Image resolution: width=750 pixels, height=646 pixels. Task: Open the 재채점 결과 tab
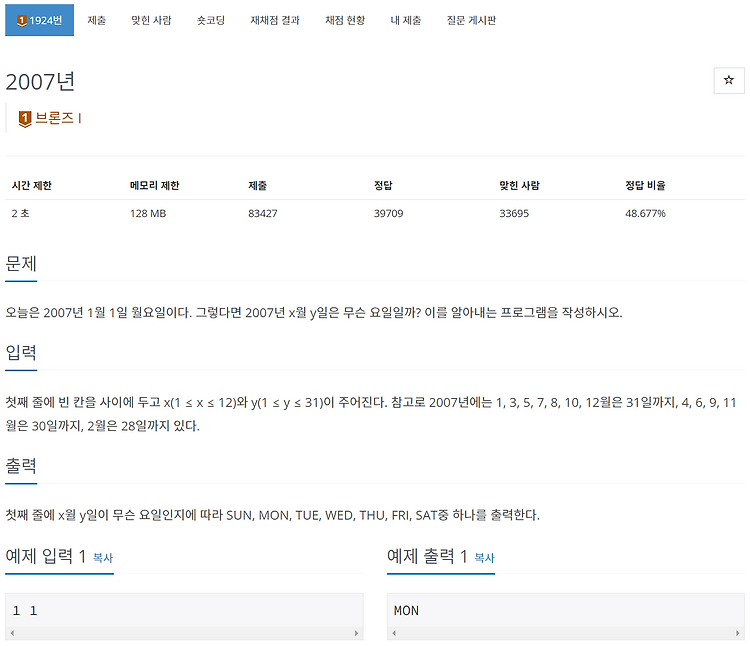click(275, 20)
